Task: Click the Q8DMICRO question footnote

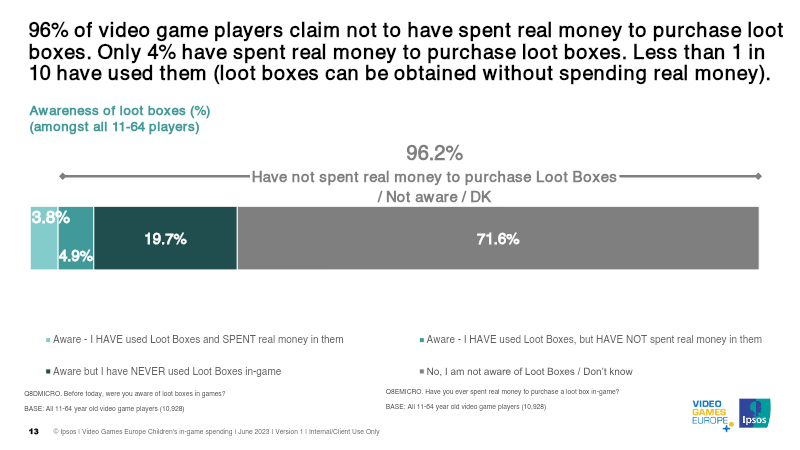Action: [124, 394]
